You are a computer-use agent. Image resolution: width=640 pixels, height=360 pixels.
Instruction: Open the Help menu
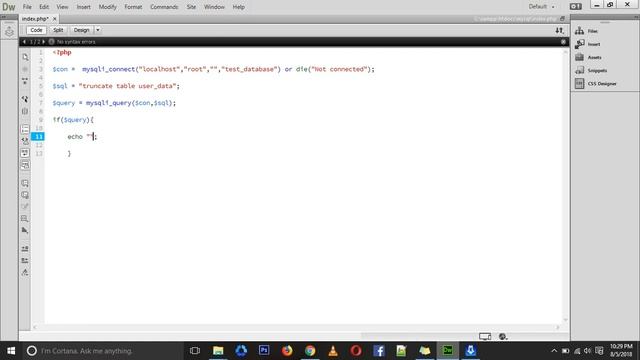[238, 7]
